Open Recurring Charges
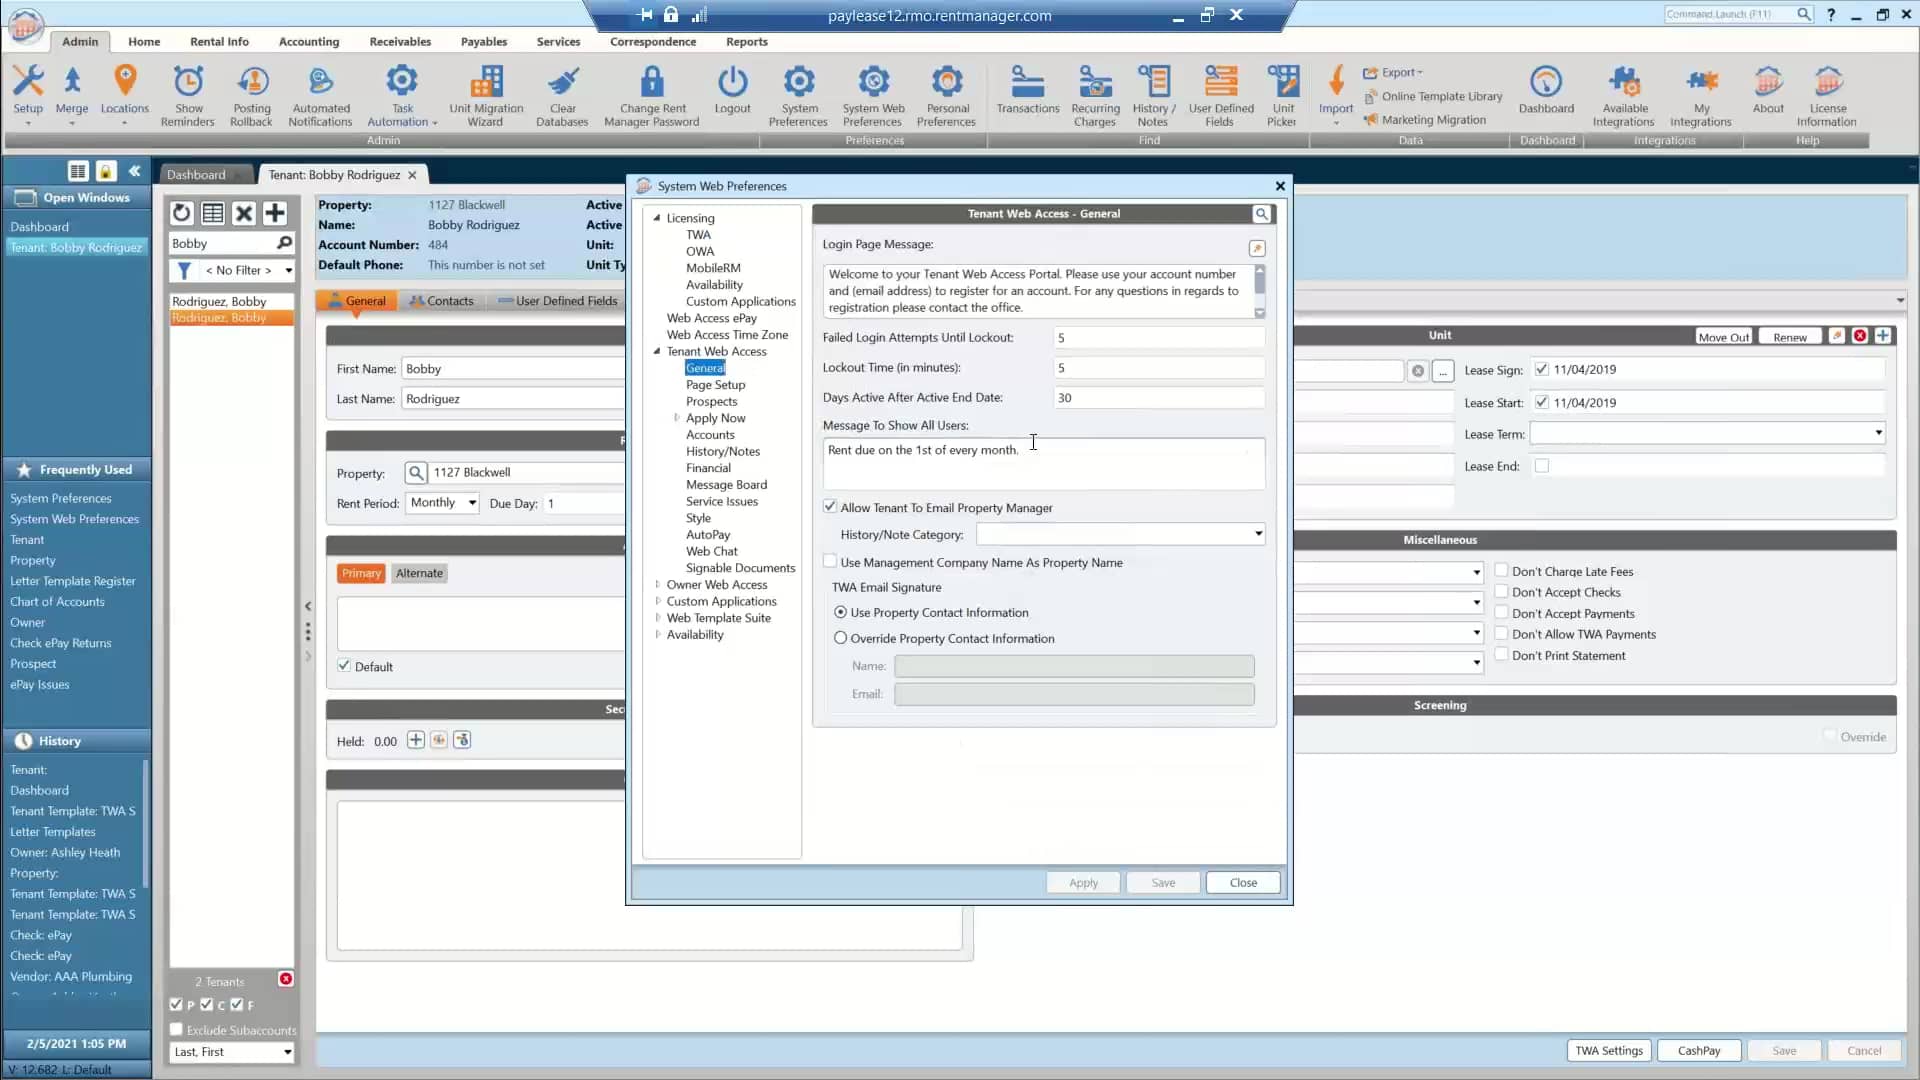 pos(1095,93)
